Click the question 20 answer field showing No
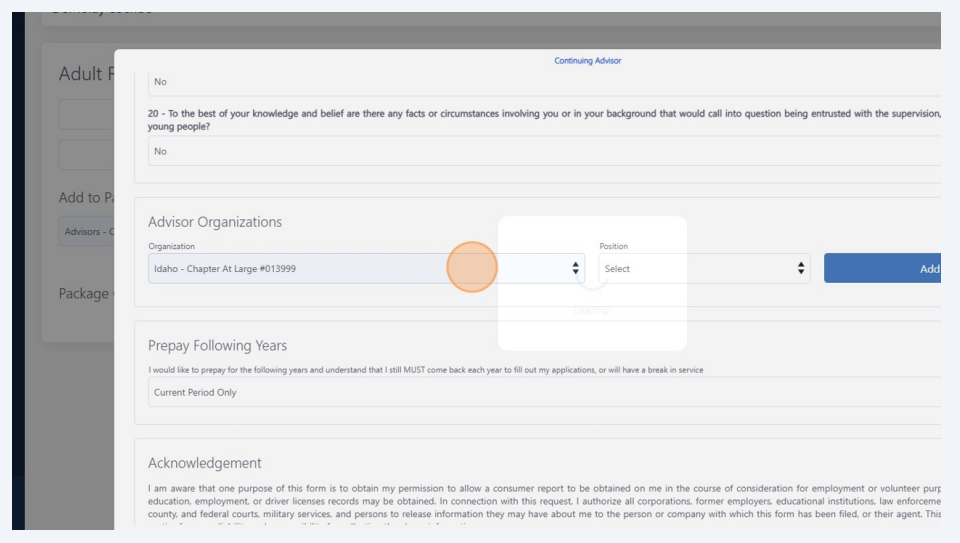The width and height of the screenshot is (960, 543). 544,151
